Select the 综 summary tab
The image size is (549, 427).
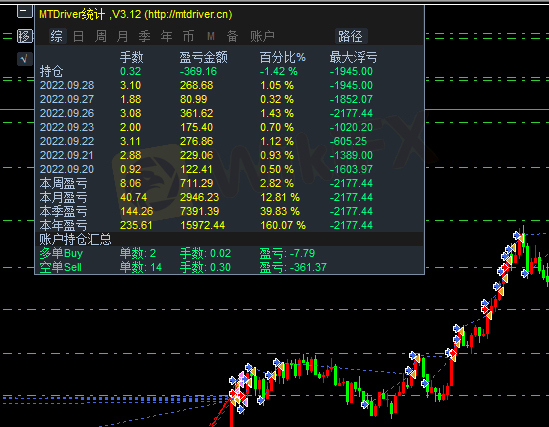pyautogui.click(x=57, y=36)
